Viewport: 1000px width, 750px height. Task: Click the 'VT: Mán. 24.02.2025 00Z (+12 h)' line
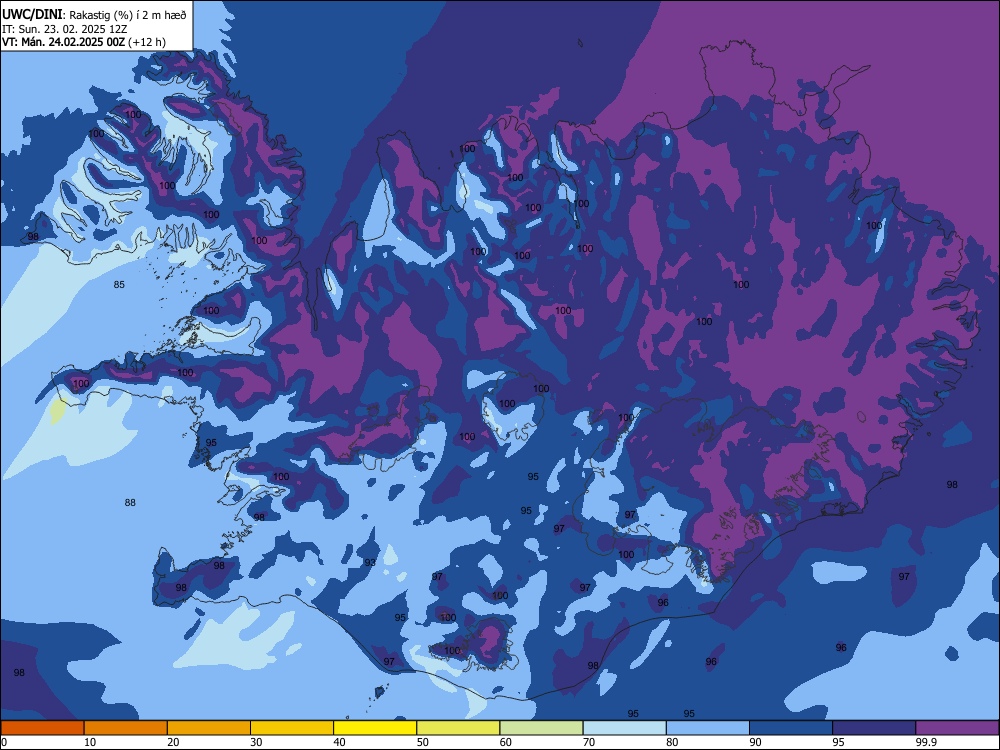(x=84, y=42)
